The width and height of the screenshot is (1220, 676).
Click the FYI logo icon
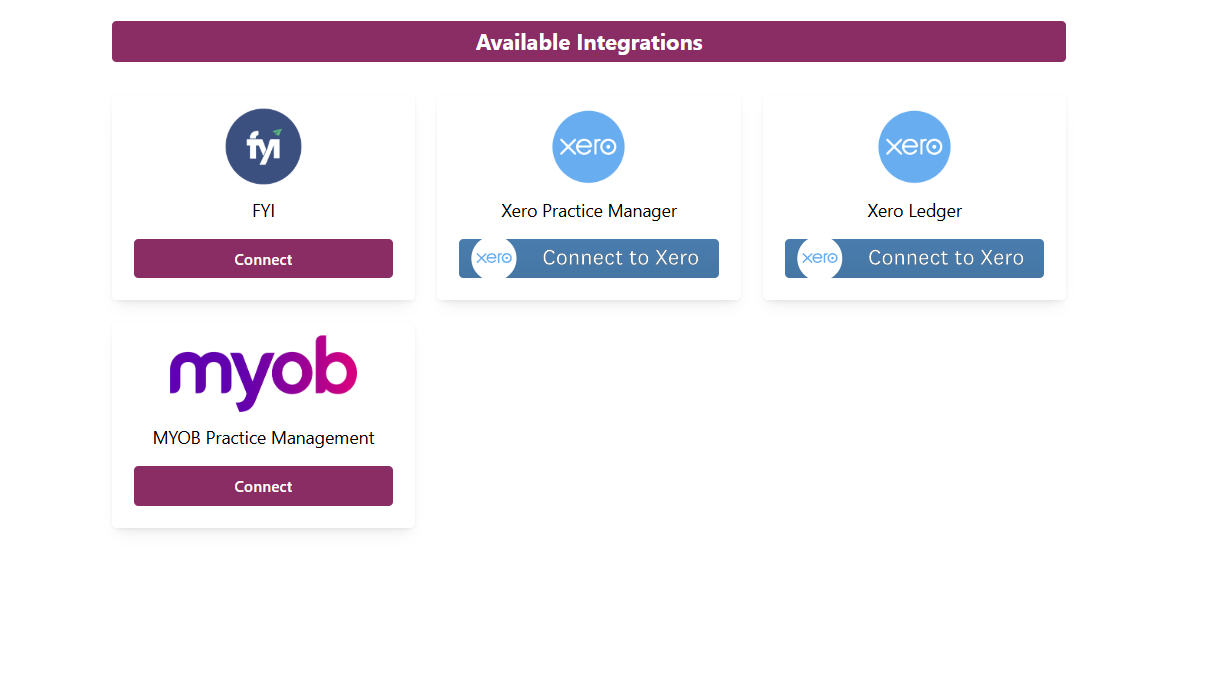click(x=263, y=147)
